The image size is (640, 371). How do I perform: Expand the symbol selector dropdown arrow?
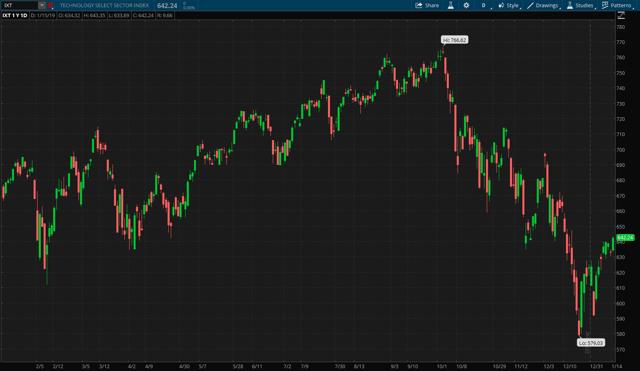42,5
